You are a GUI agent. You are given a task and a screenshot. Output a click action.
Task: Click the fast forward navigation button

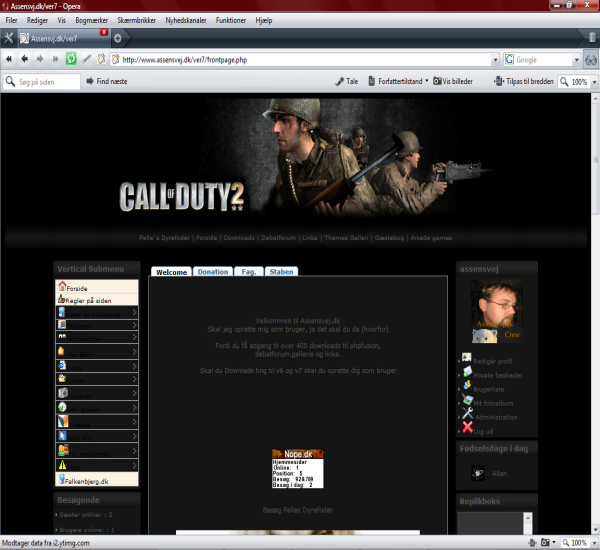coord(55,59)
